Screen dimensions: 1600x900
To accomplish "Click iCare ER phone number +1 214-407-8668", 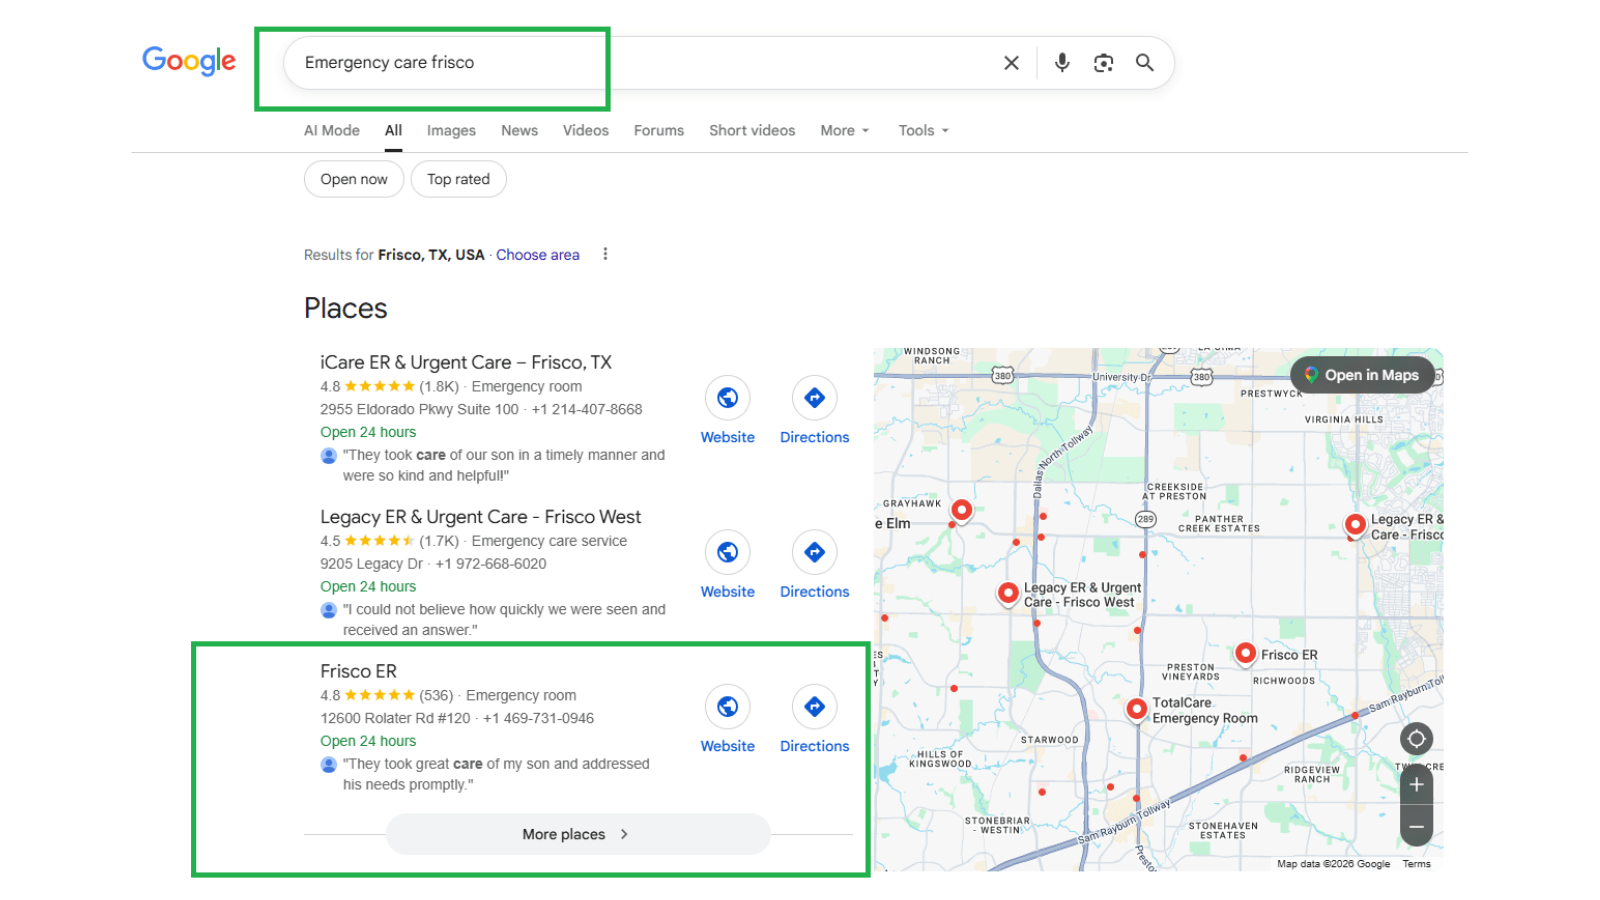I will pos(587,409).
